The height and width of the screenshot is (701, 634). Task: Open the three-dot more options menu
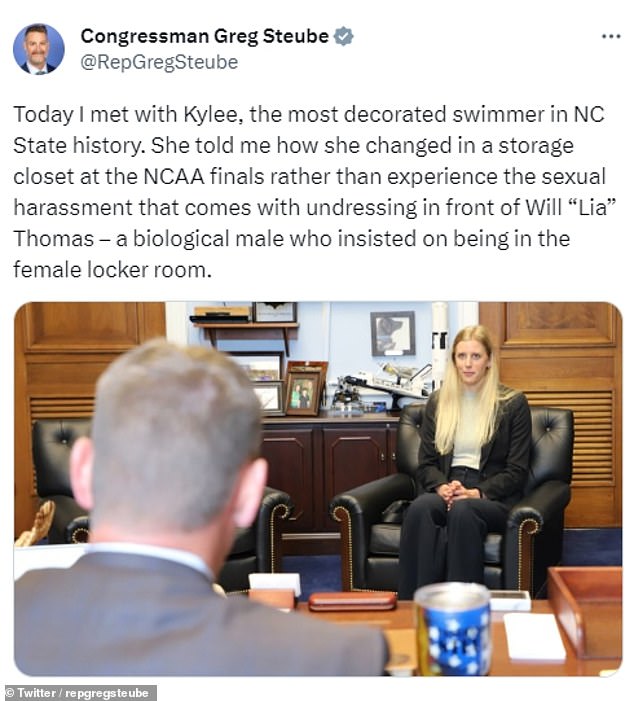pyautogui.click(x=611, y=37)
